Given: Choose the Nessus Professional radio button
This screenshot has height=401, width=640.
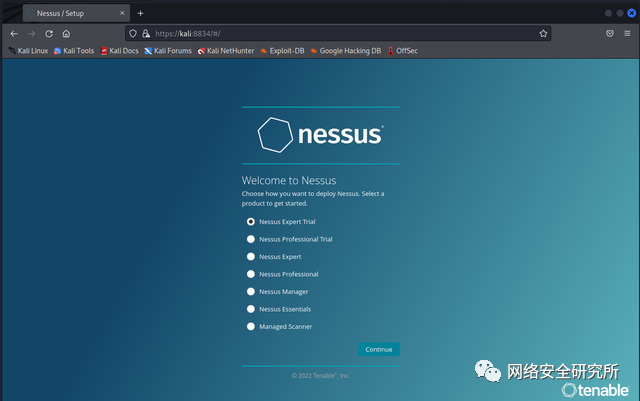Looking at the screenshot, I should [251, 274].
